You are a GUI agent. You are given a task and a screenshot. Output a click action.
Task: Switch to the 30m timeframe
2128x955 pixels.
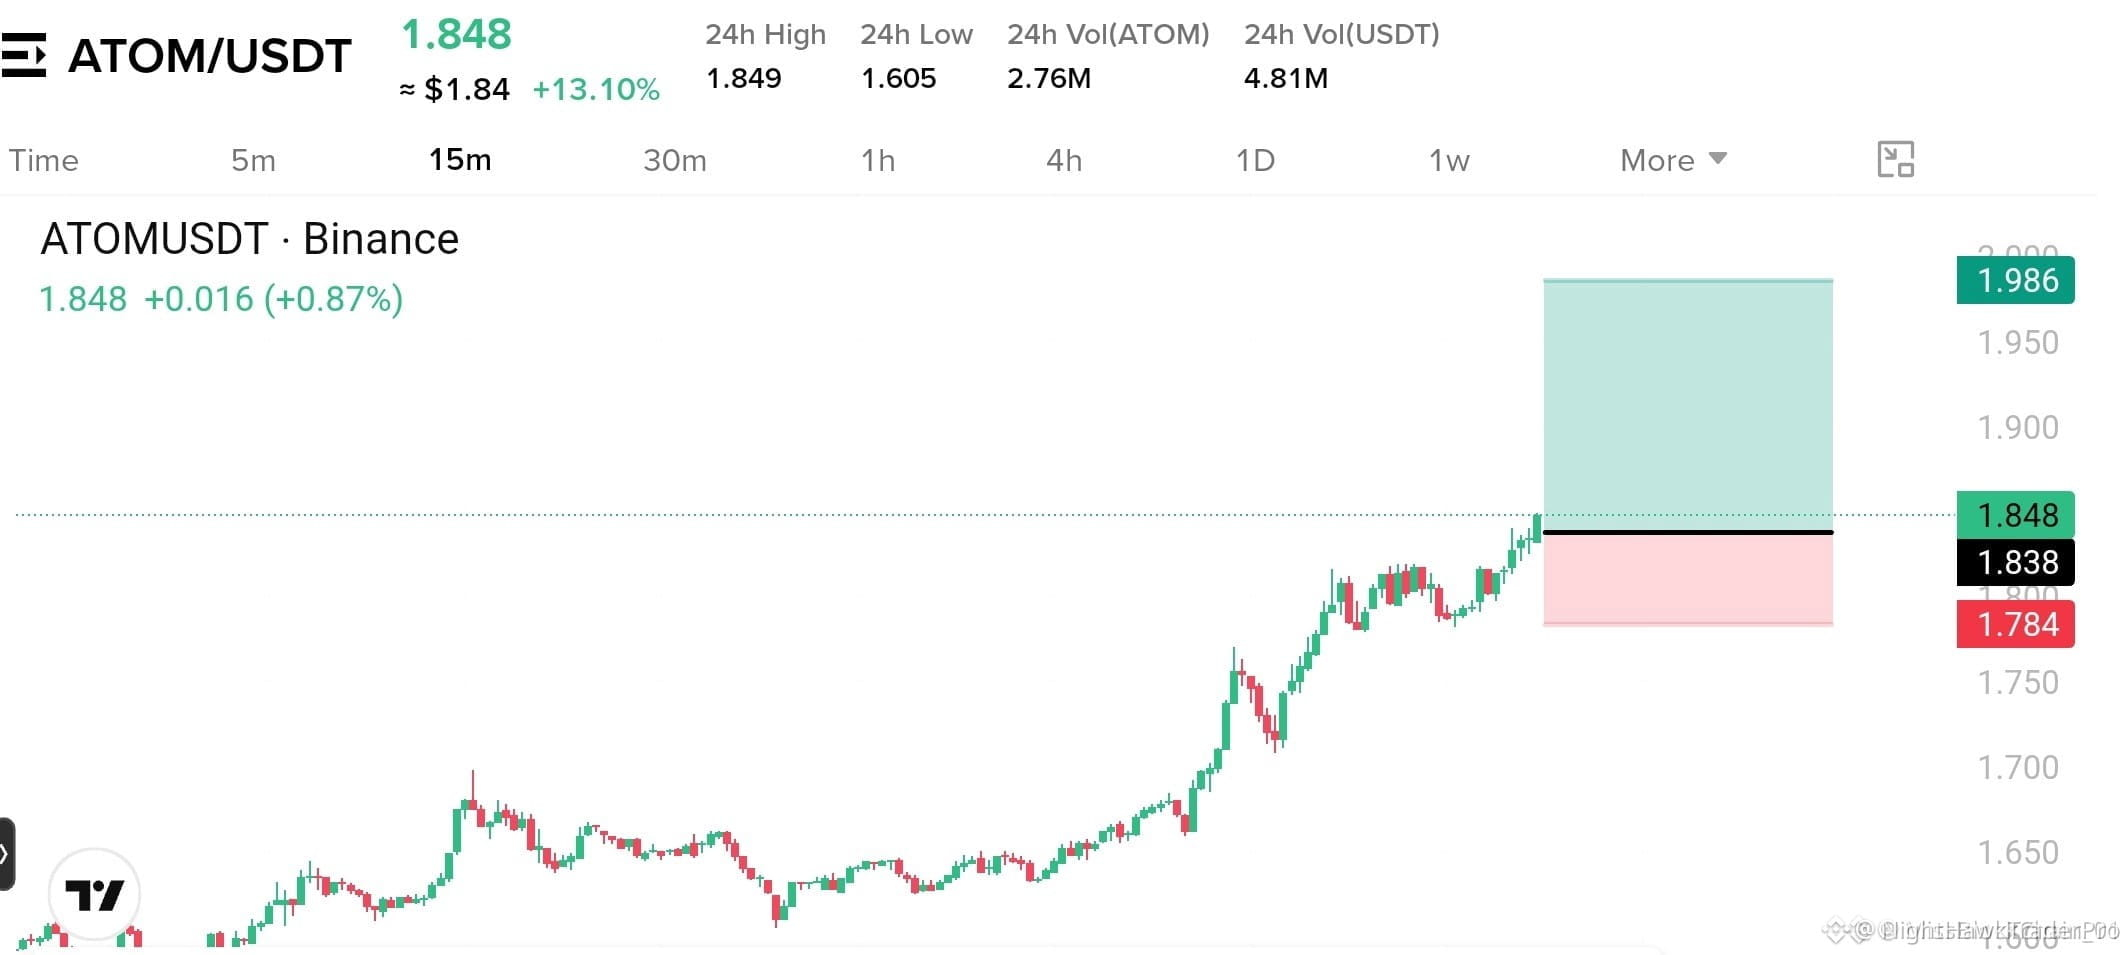coord(675,160)
